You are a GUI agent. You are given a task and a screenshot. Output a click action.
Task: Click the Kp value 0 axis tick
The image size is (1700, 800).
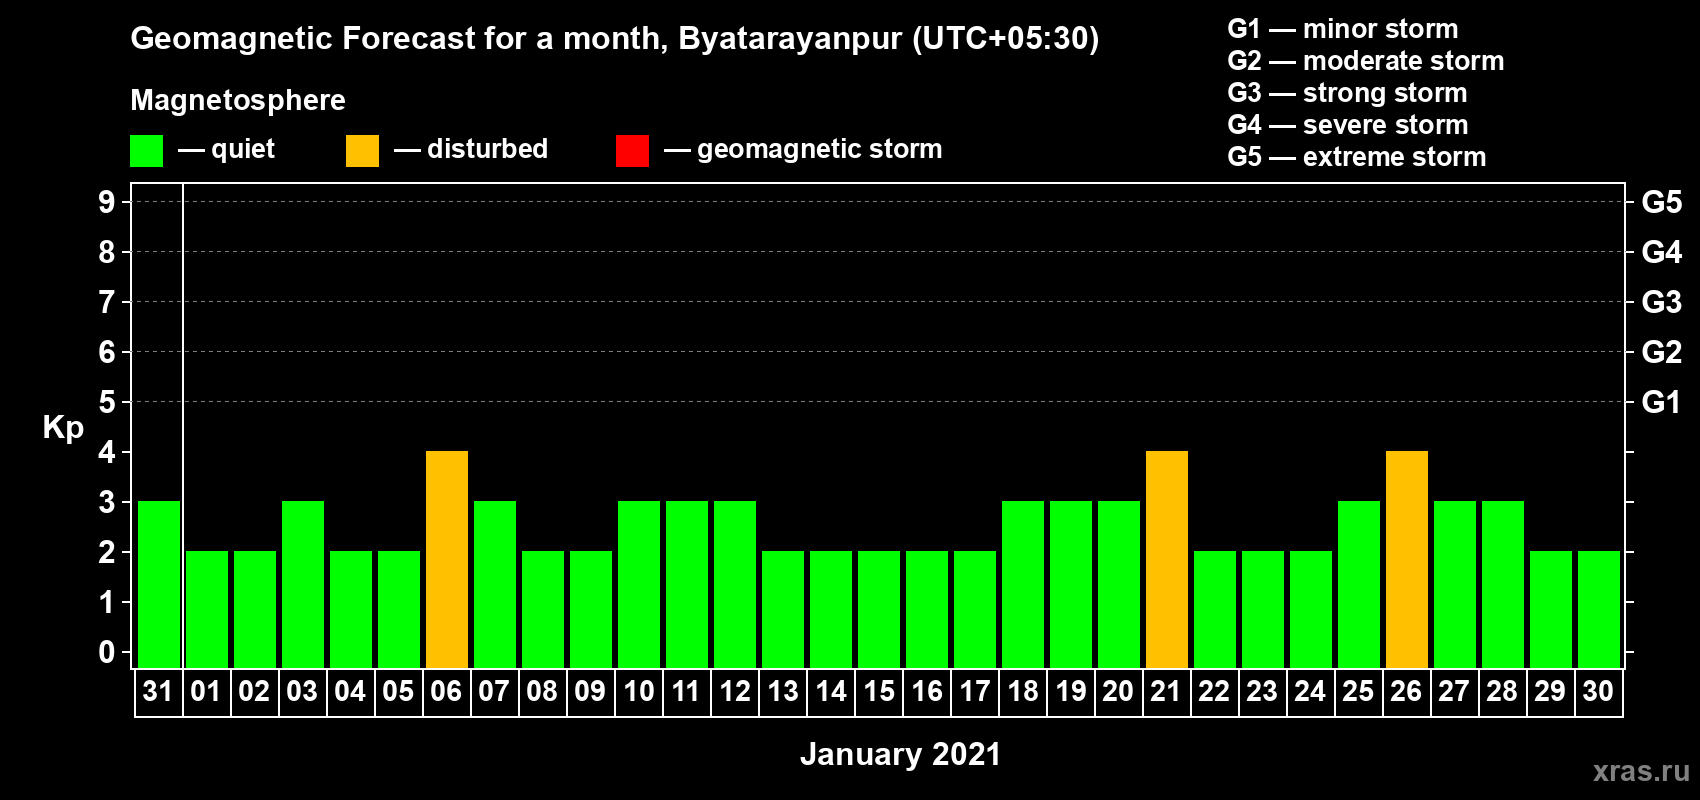pos(107,652)
